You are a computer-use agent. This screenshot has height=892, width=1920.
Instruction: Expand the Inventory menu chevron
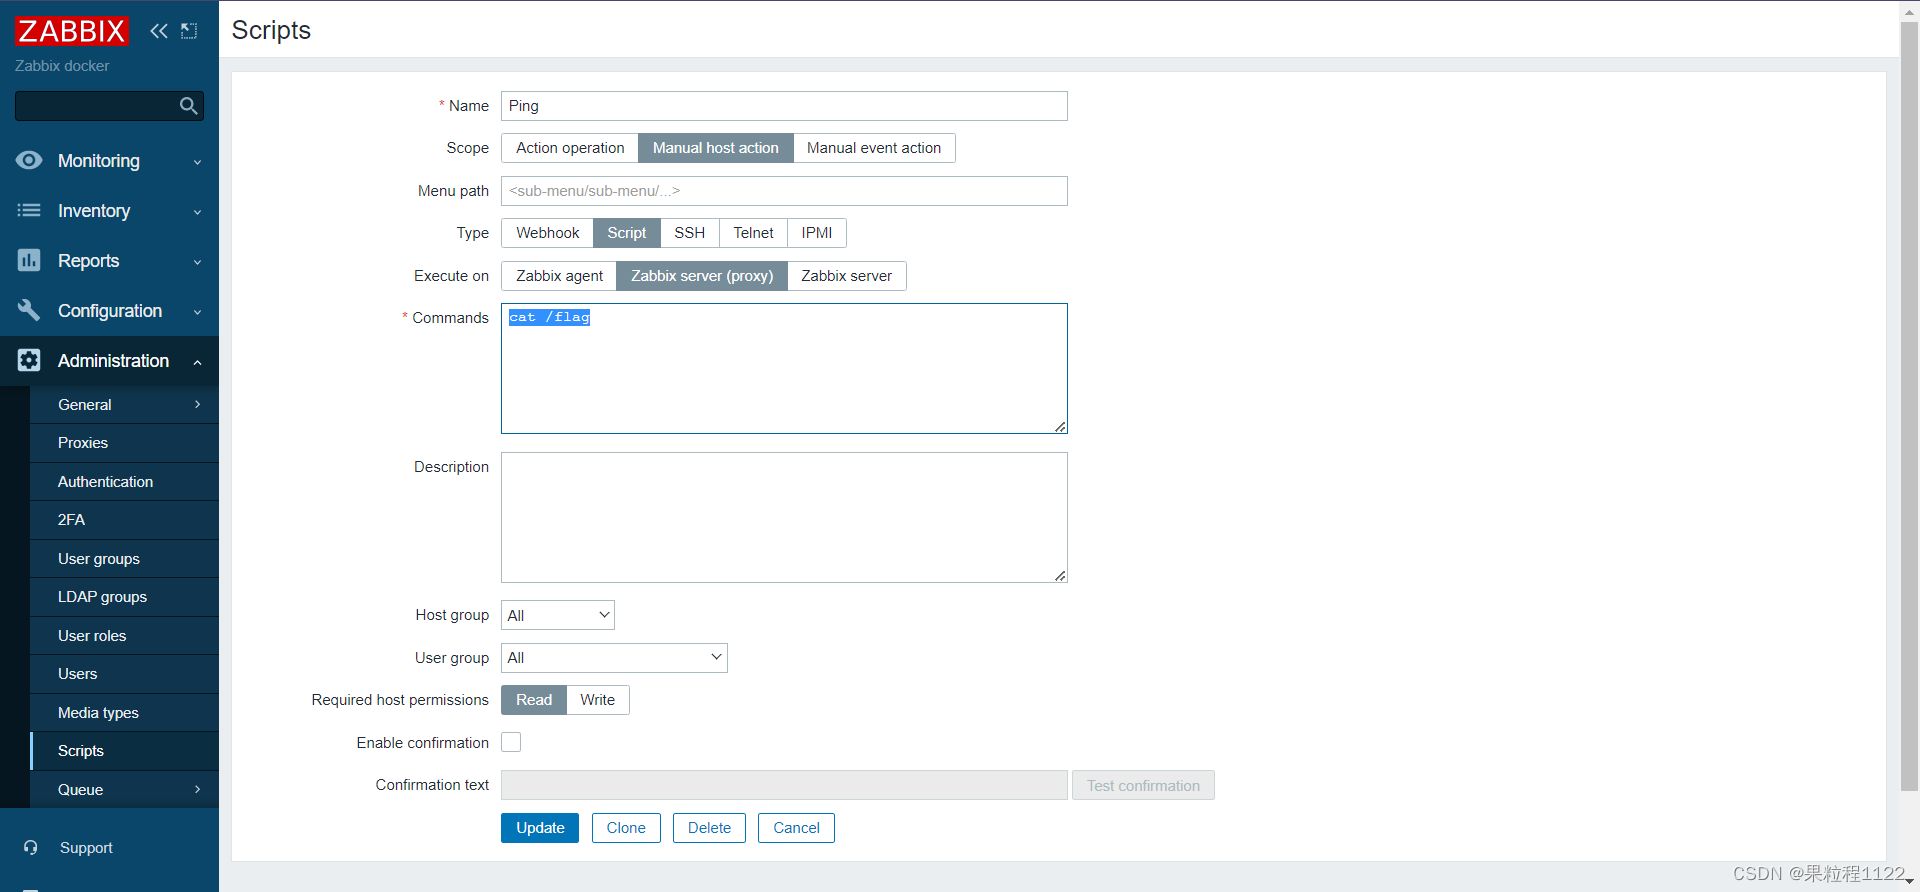(197, 212)
